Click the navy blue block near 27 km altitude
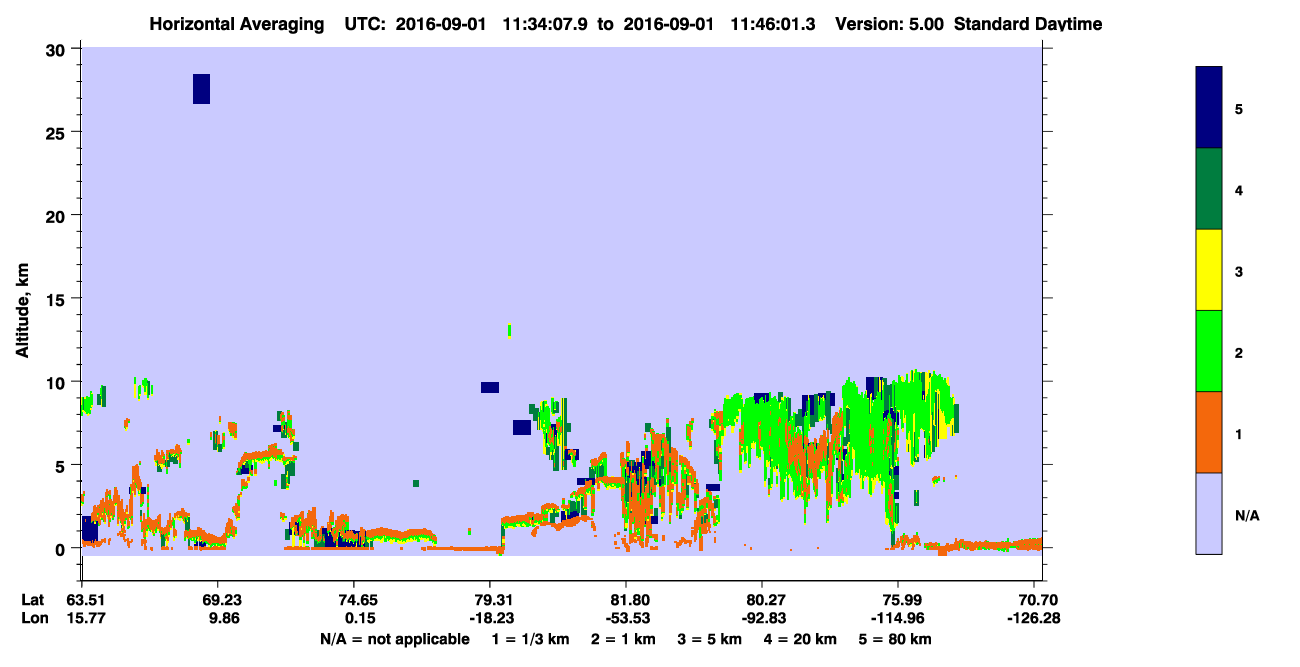 click(x=201, y=89)
